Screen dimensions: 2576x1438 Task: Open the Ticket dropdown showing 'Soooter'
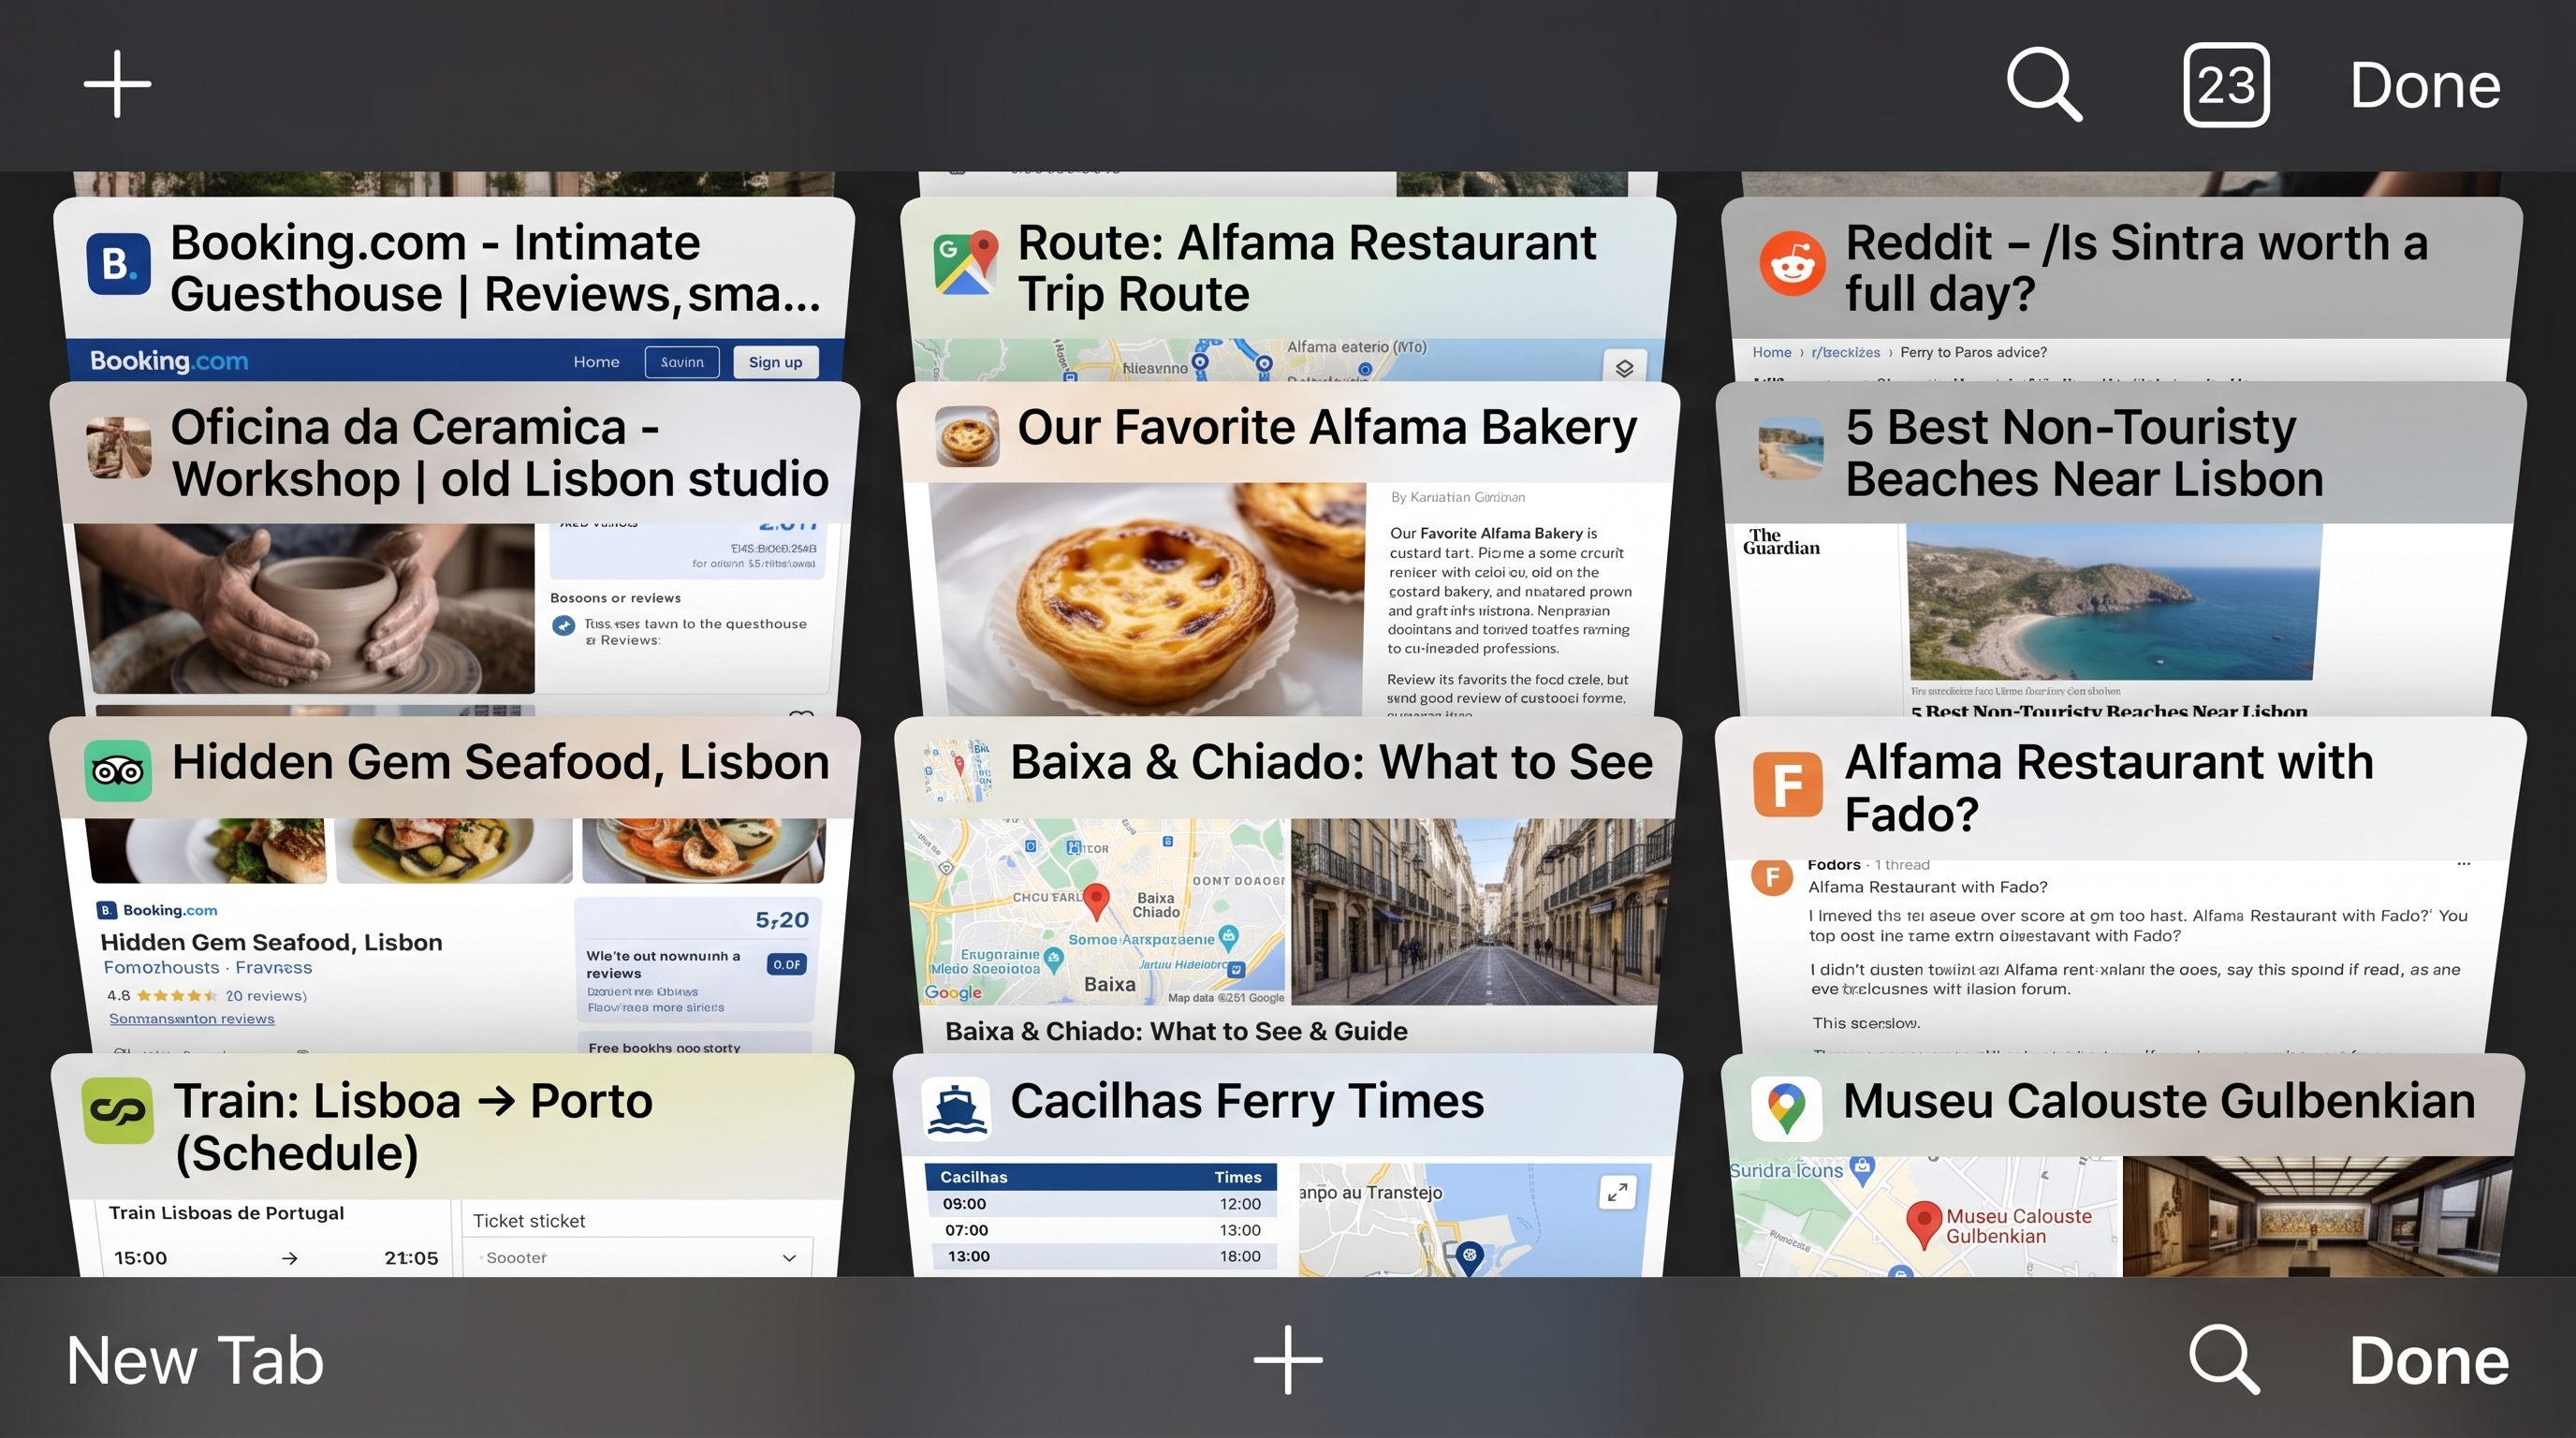point(638,1257)
